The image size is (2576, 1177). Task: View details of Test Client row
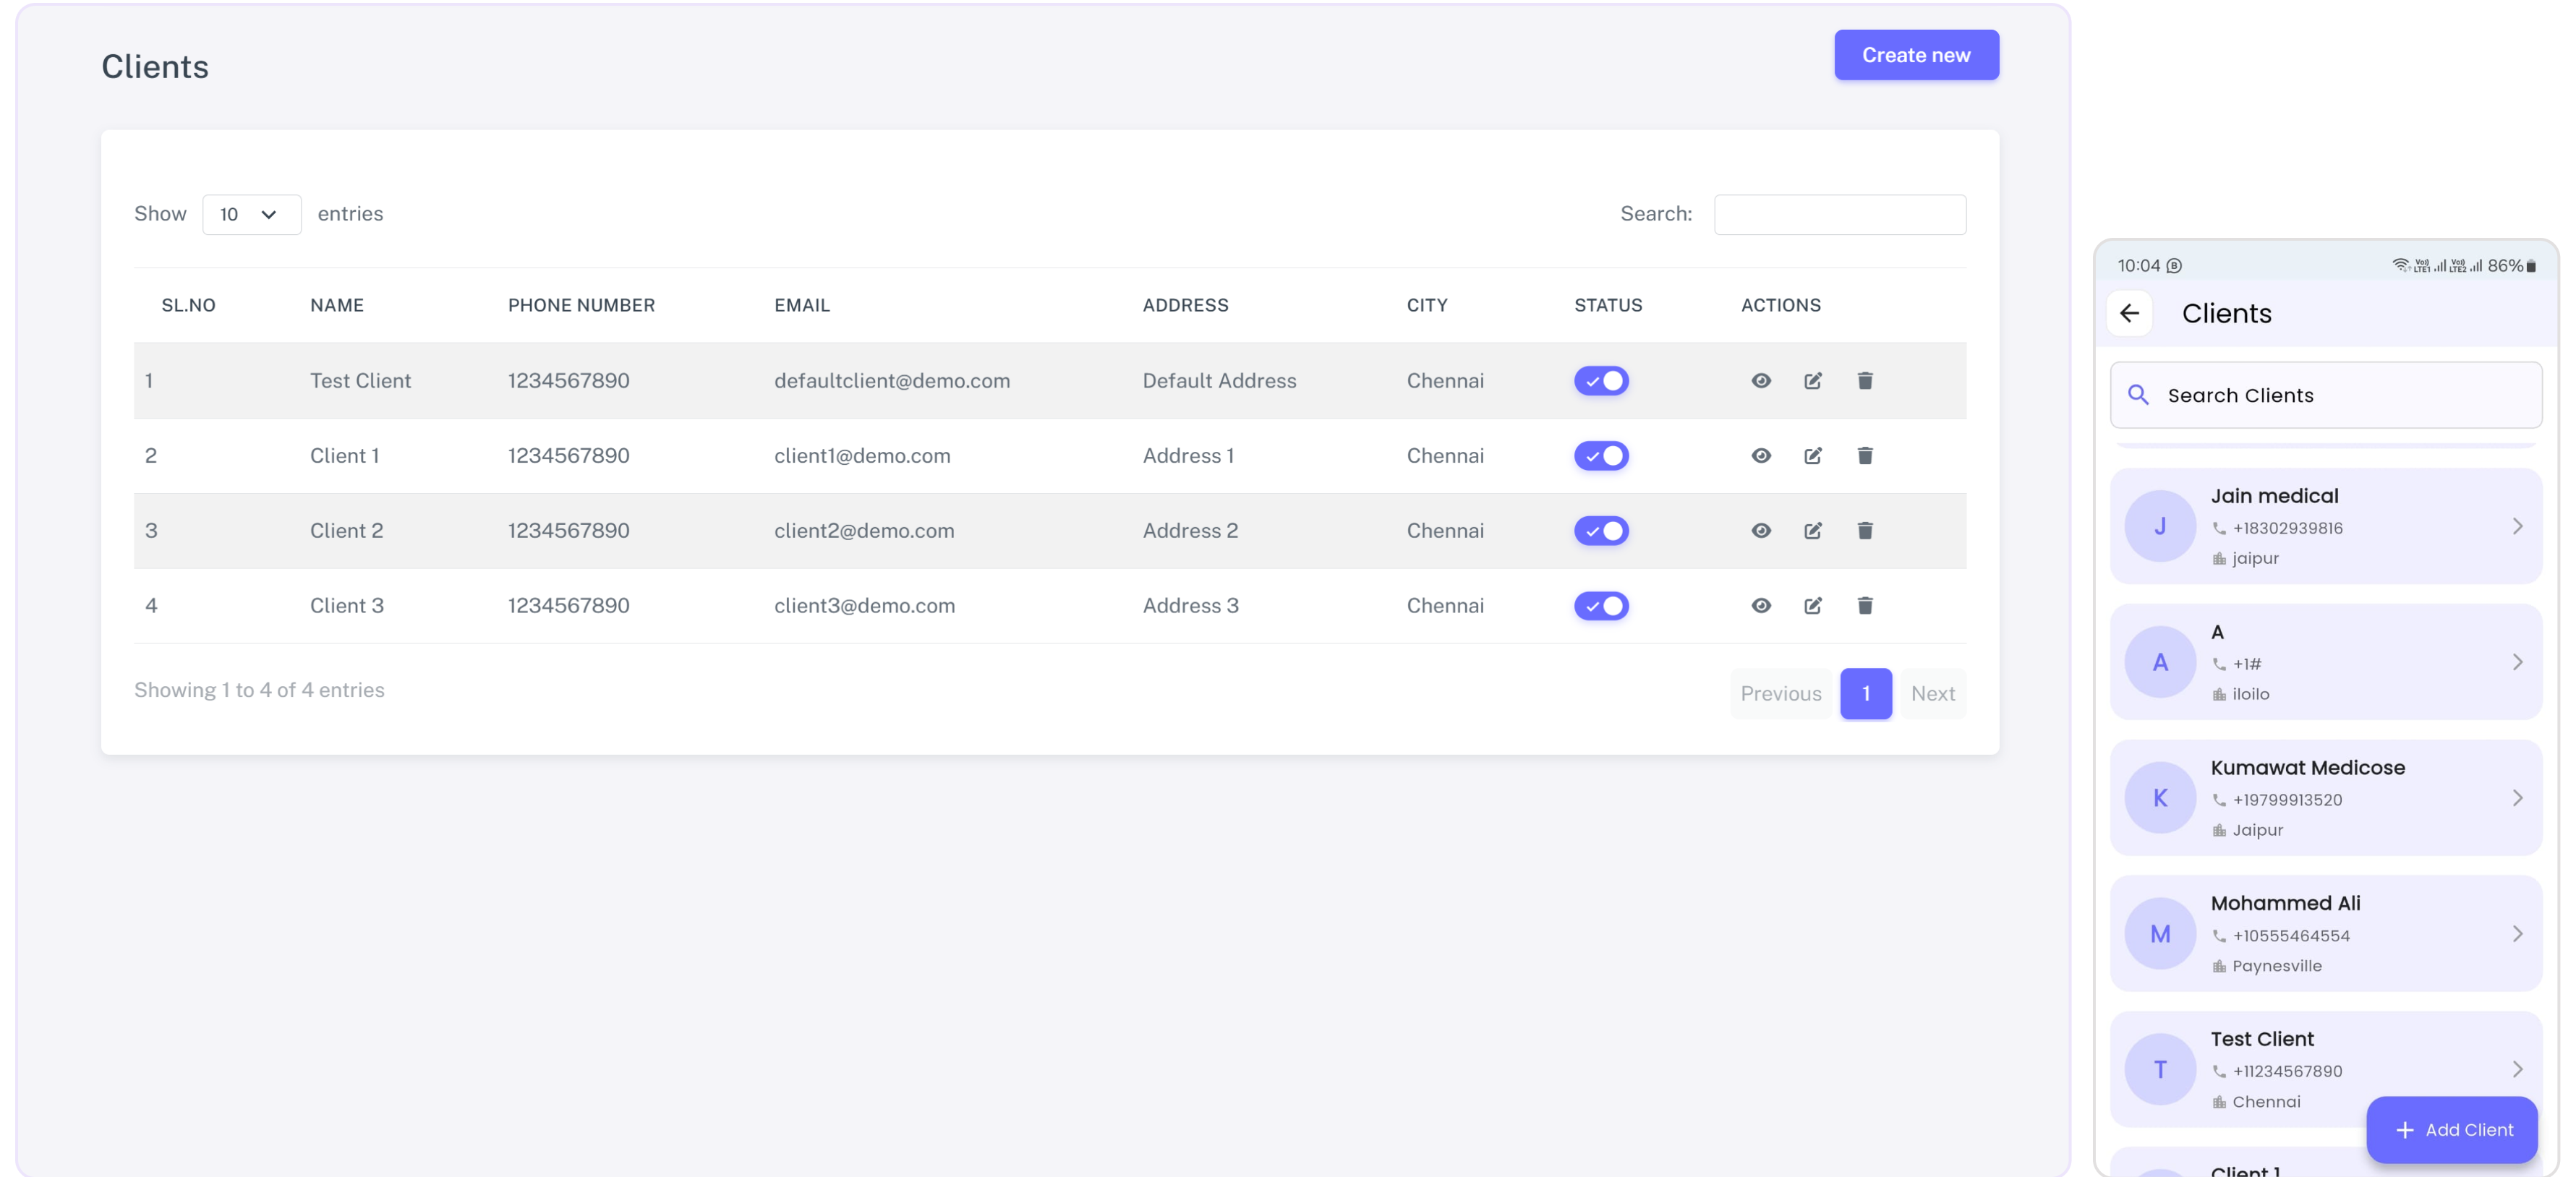click(1761, 380)
